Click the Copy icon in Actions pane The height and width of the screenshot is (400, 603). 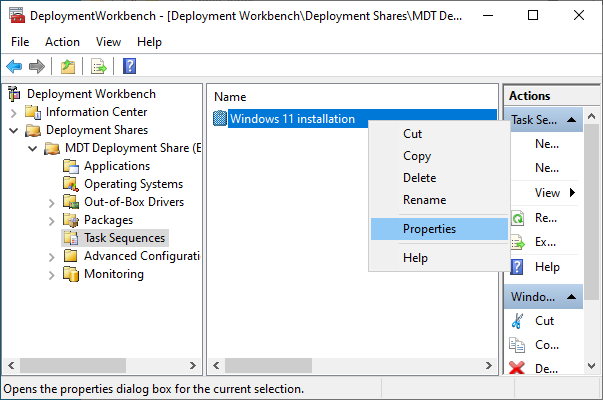(x=517, y=345)
